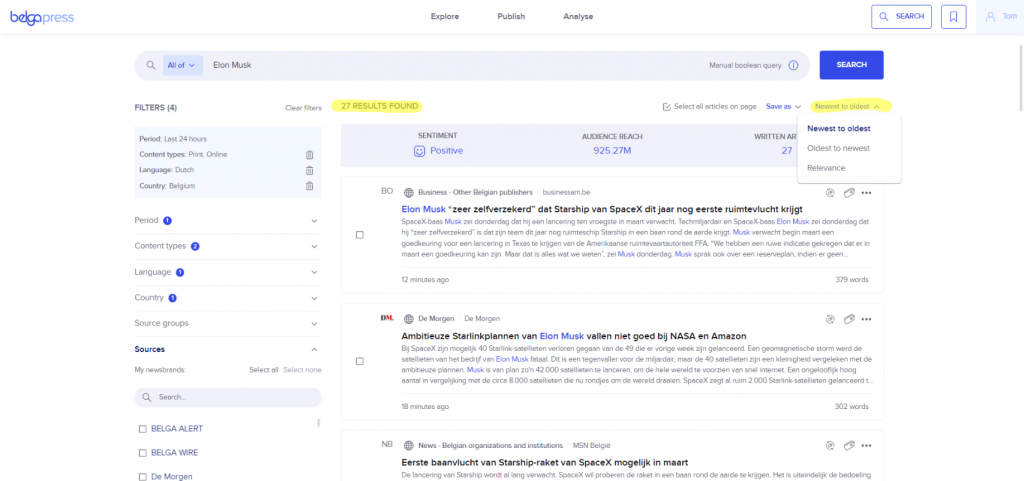Screen dimensions: 1024x481
Task: Click Manual boolean query link
Action: tap(744, 65)
